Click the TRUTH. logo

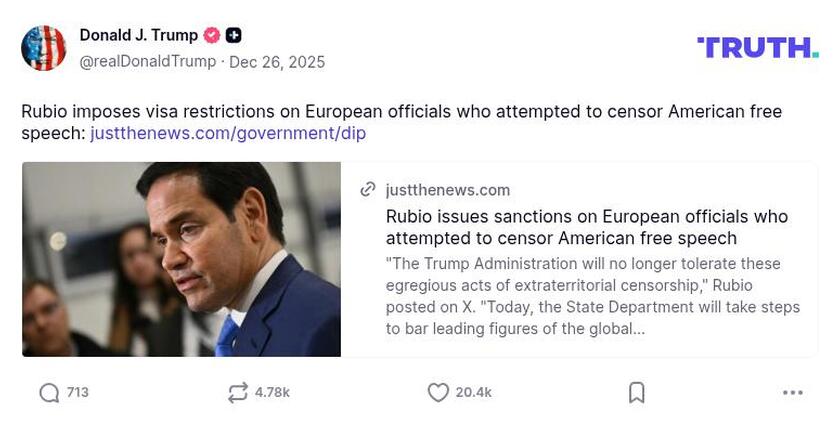pos(757,47)
